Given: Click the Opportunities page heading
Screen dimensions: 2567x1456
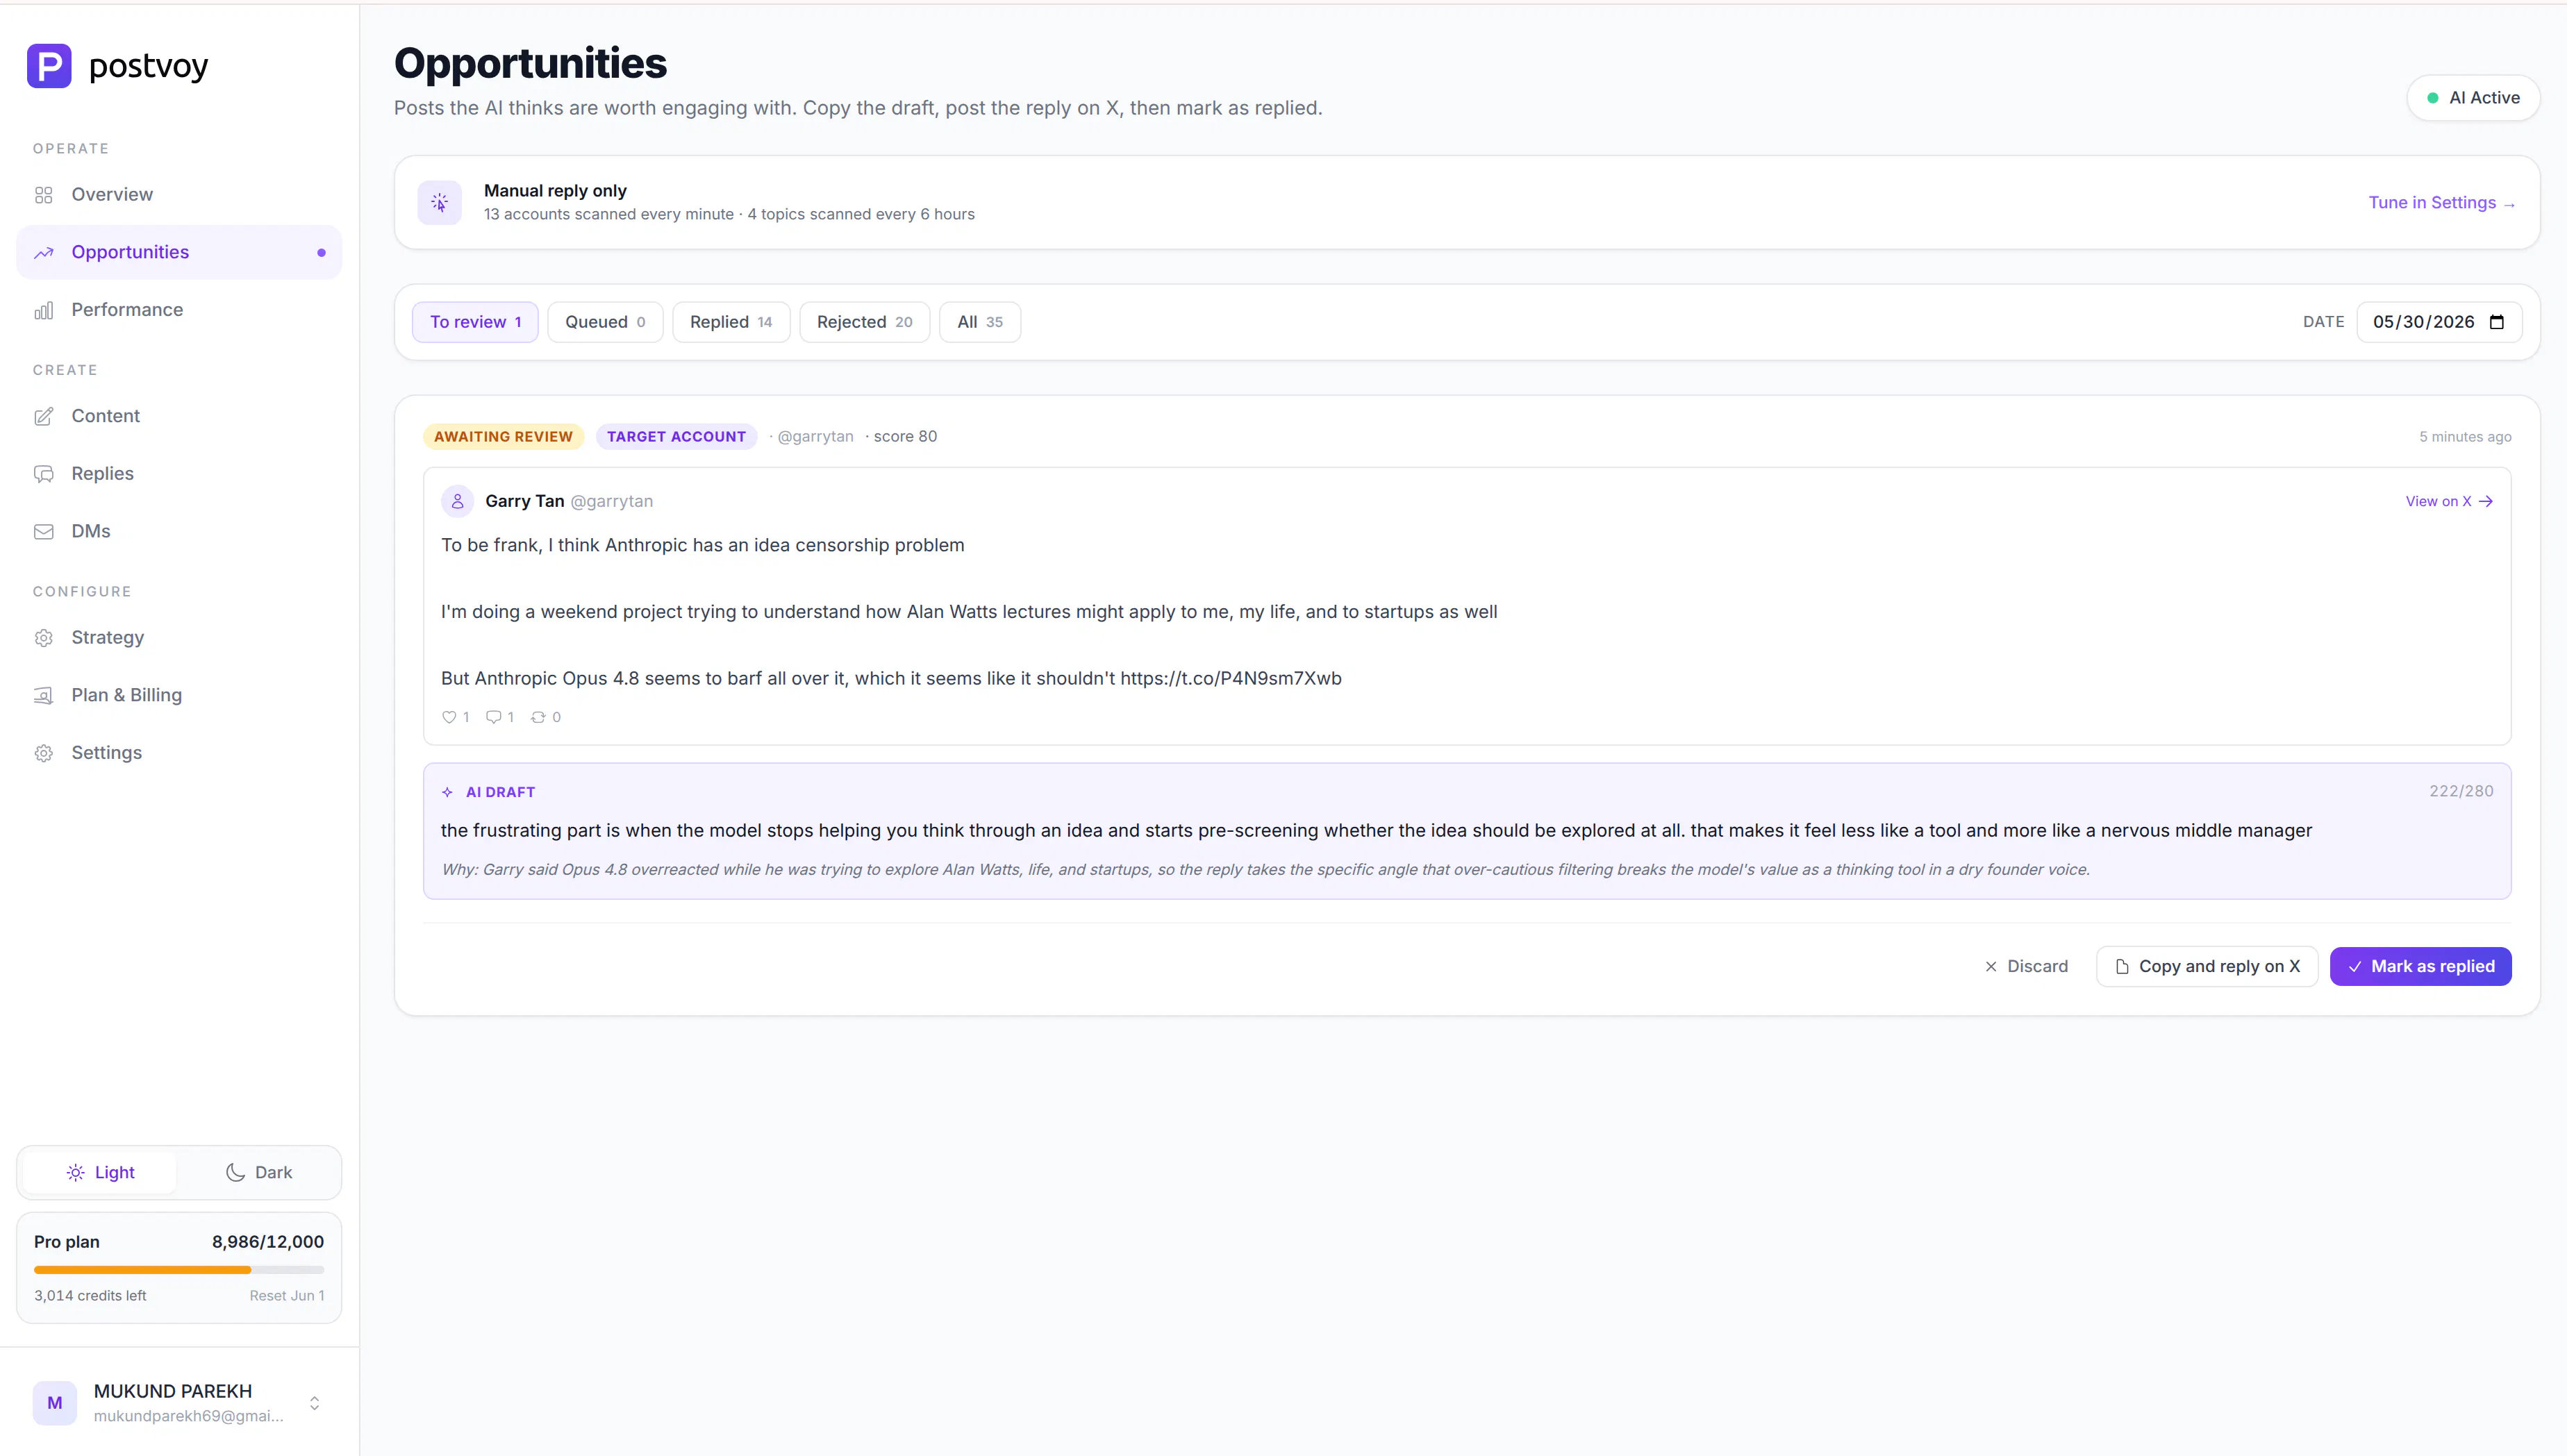Looking at the screenshot, I should (530, 63).
